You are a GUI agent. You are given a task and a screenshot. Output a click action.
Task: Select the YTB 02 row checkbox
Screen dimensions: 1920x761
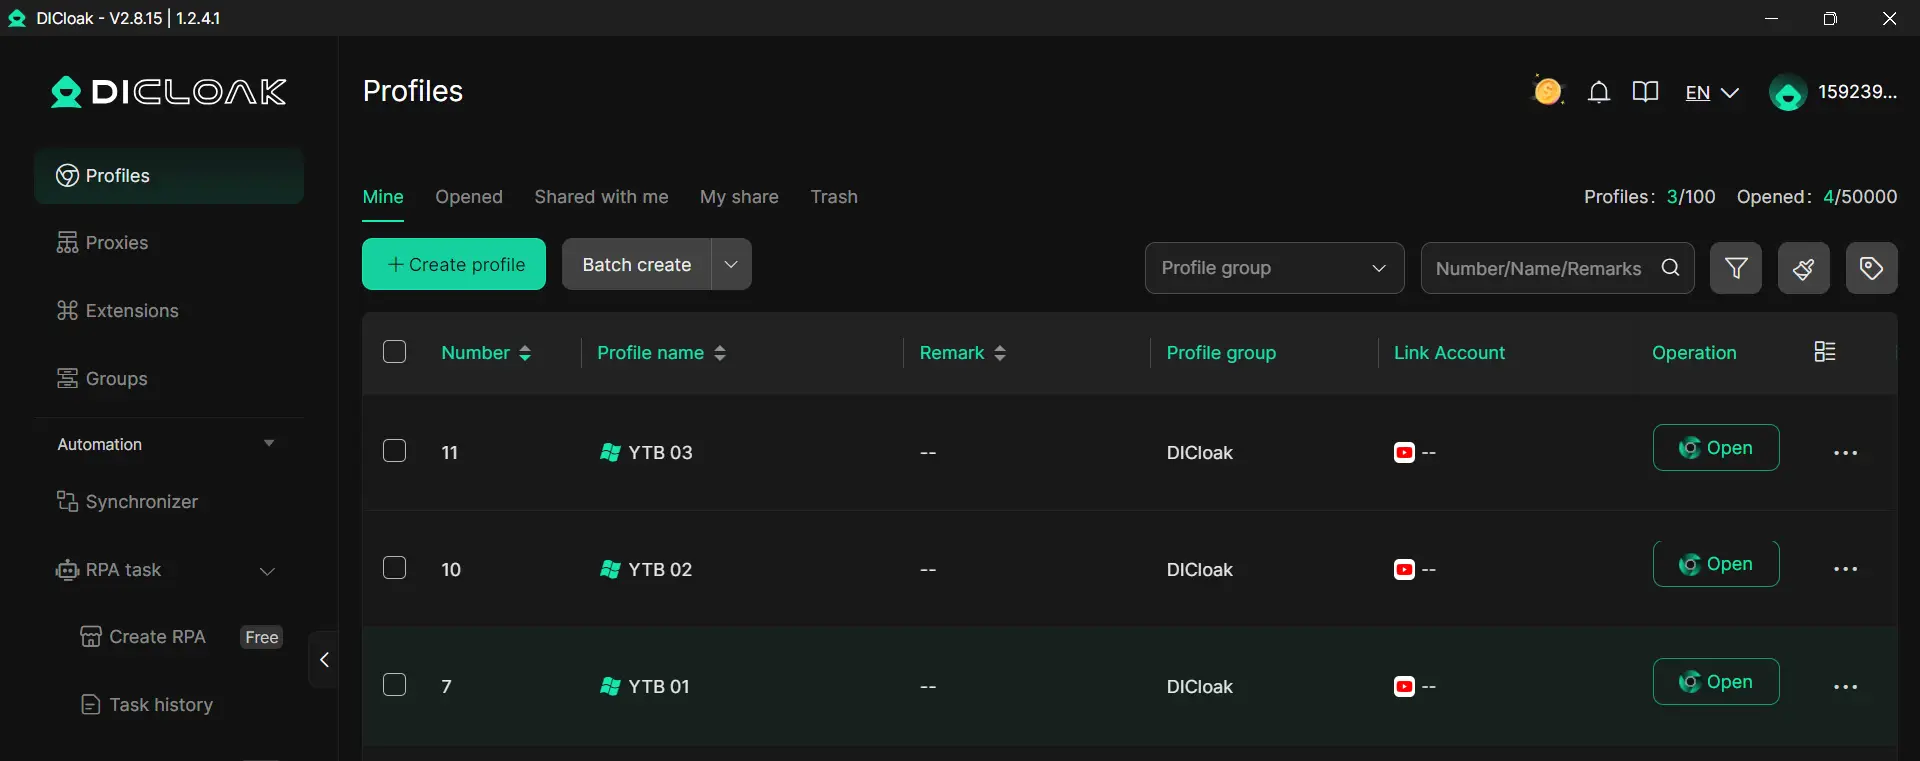point(395,568)
